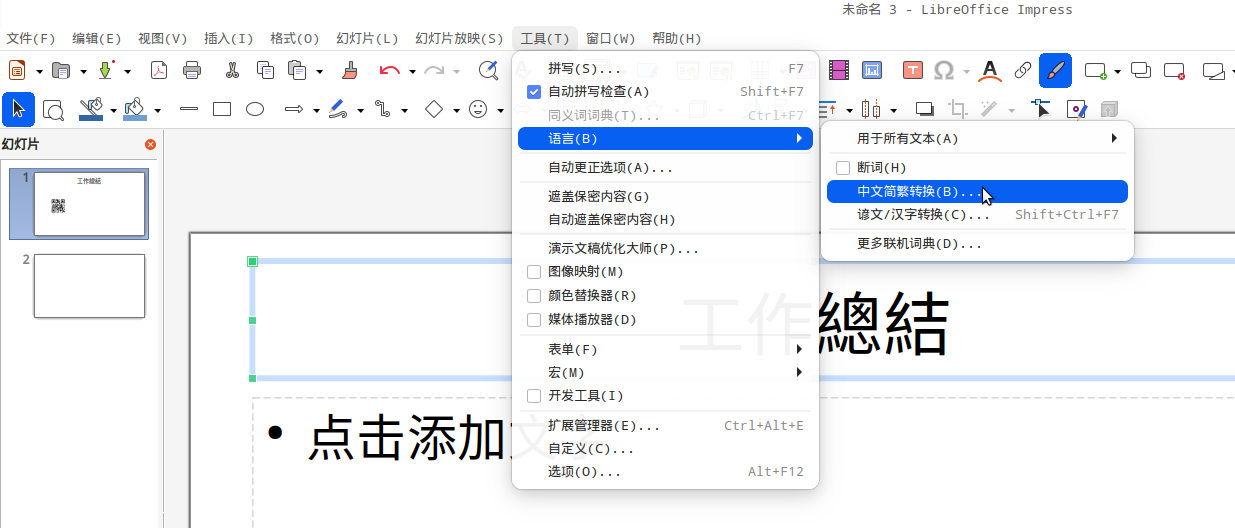Open the New presentation dropdown arrow
This screenshot has width=1235, height=528.
click(39, 71)
